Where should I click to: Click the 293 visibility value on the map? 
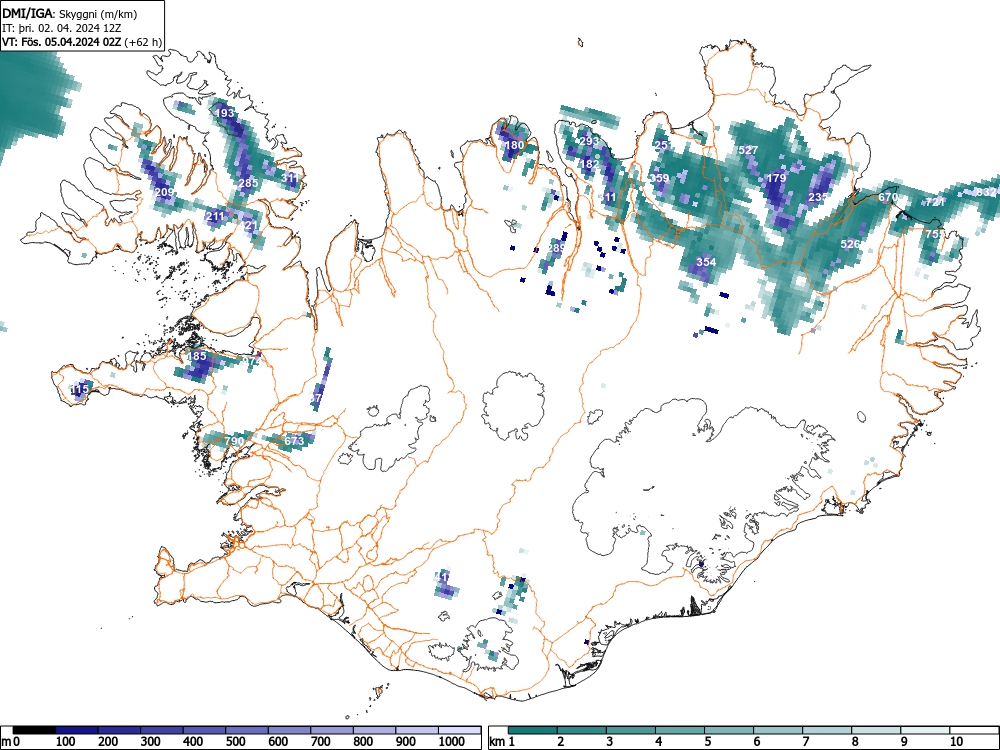tap(589, 141)
